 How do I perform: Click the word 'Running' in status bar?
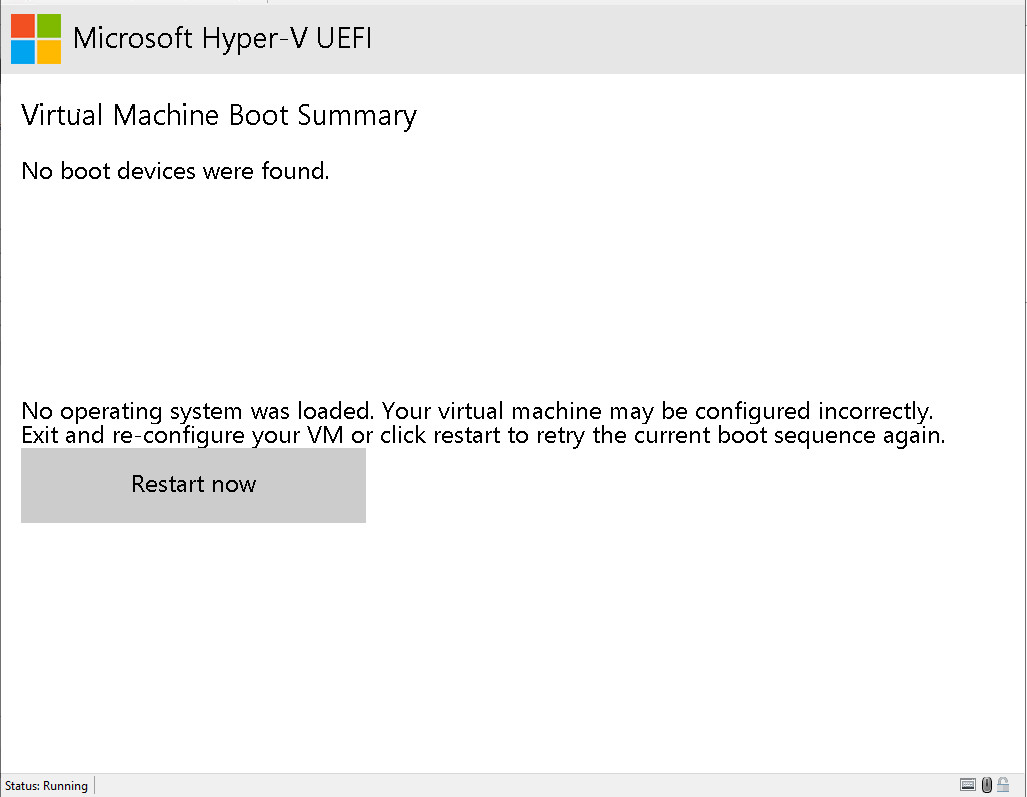(65, 785)
